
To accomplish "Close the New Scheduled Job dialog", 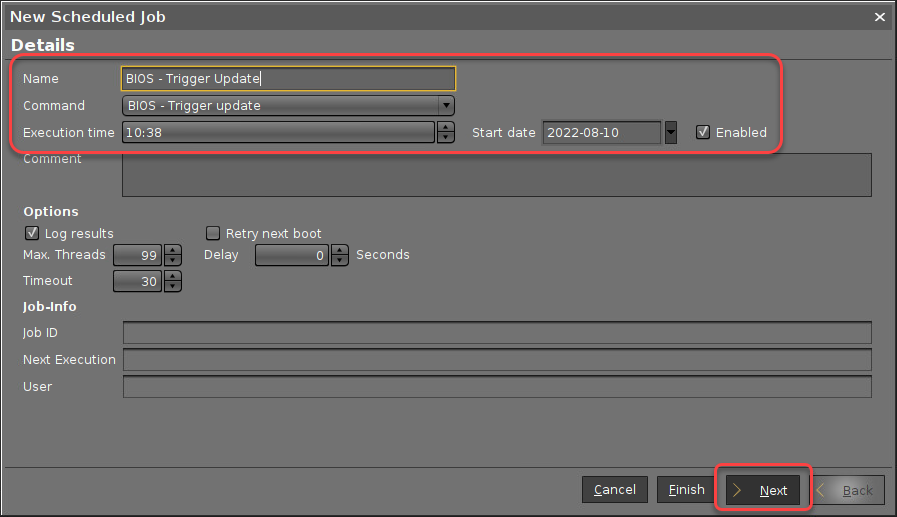I will [880, 17].
